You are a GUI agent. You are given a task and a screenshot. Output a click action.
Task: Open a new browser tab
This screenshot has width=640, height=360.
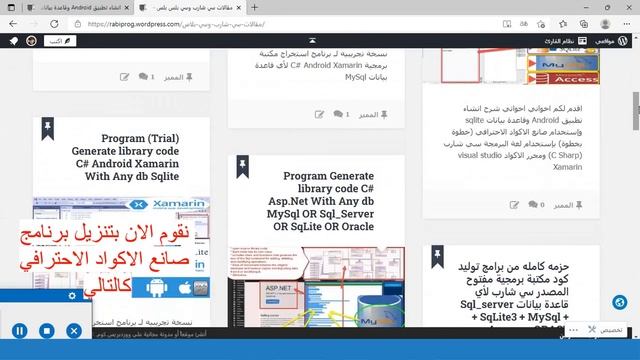click(255, 7)
